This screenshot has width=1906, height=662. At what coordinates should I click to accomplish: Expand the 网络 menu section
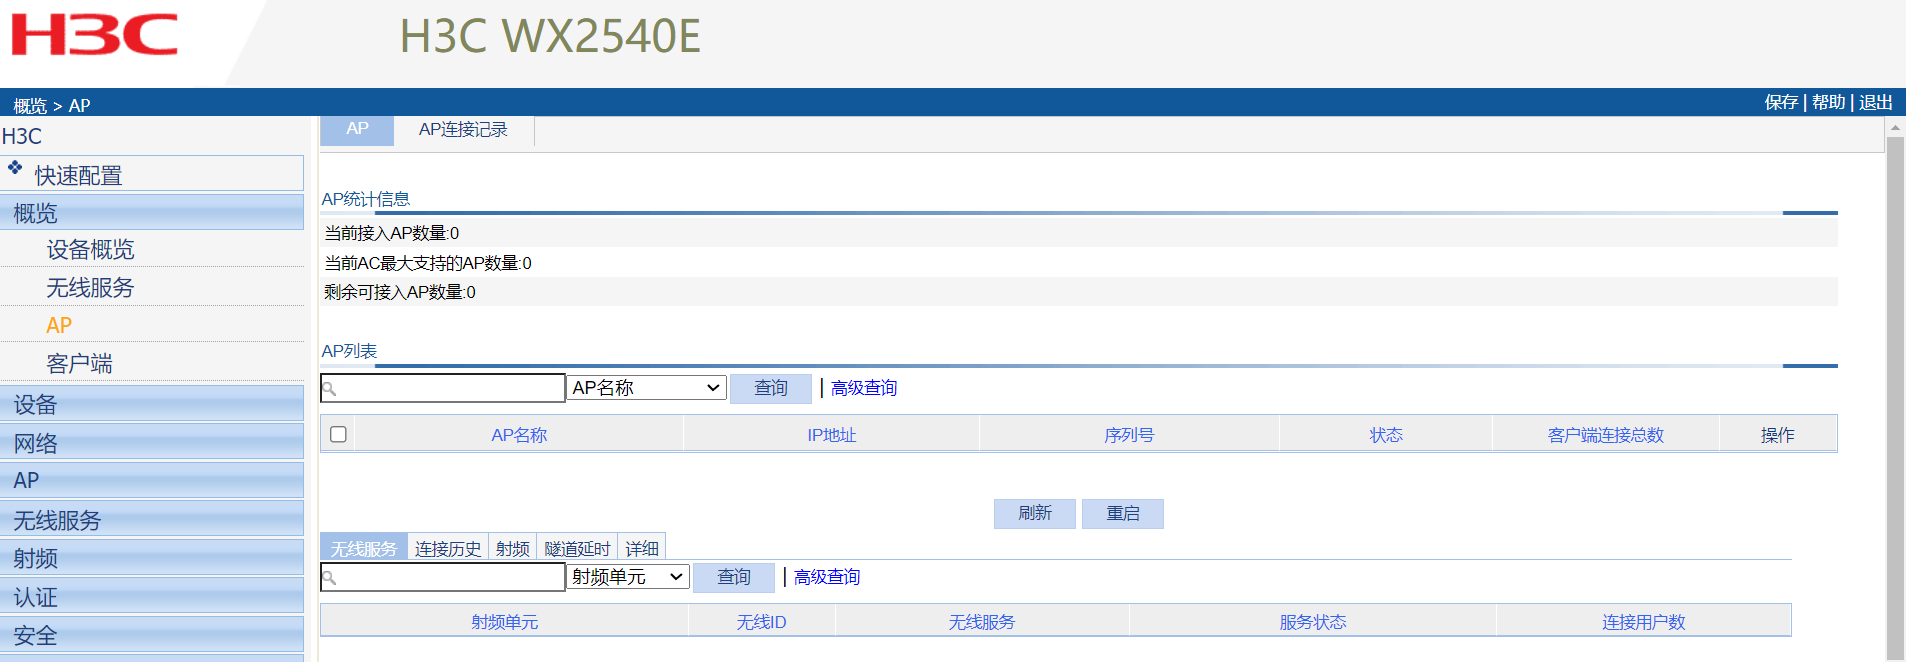click(x=152, y=443)
